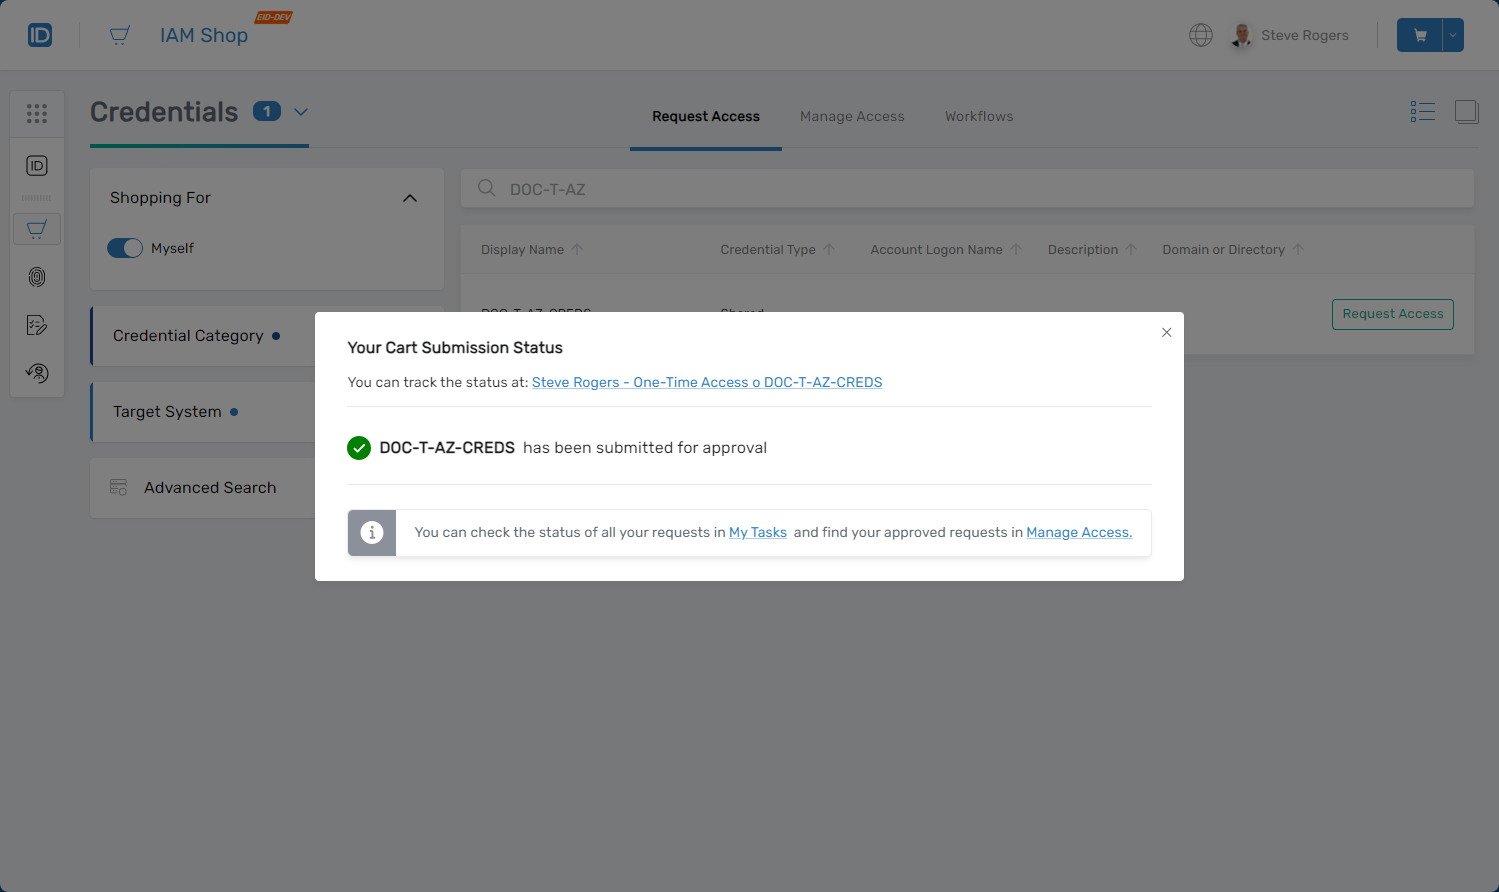Open the apps grid icon in sidebar
Screen dimensions: 1499x892
tap(37, 114)
